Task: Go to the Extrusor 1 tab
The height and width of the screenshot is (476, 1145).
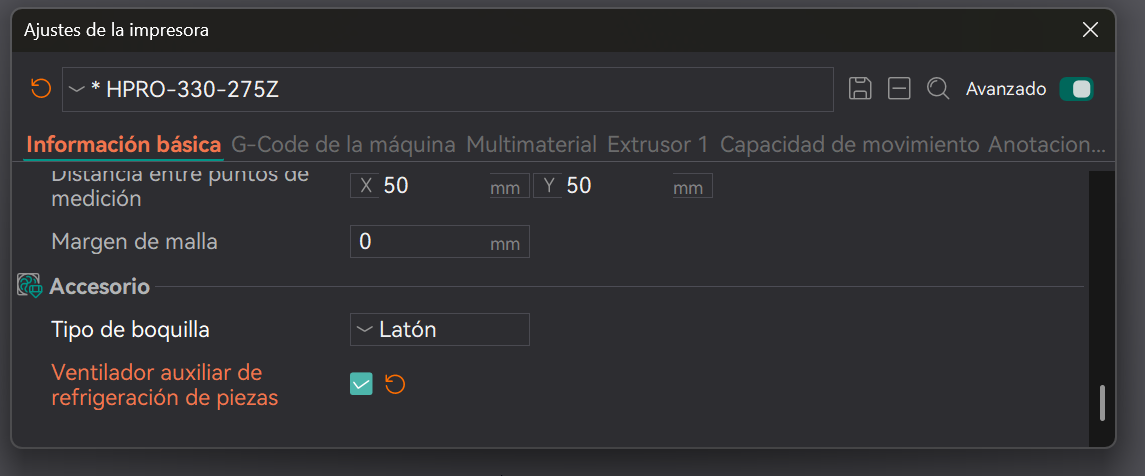Action: click(x=657, y=144)
